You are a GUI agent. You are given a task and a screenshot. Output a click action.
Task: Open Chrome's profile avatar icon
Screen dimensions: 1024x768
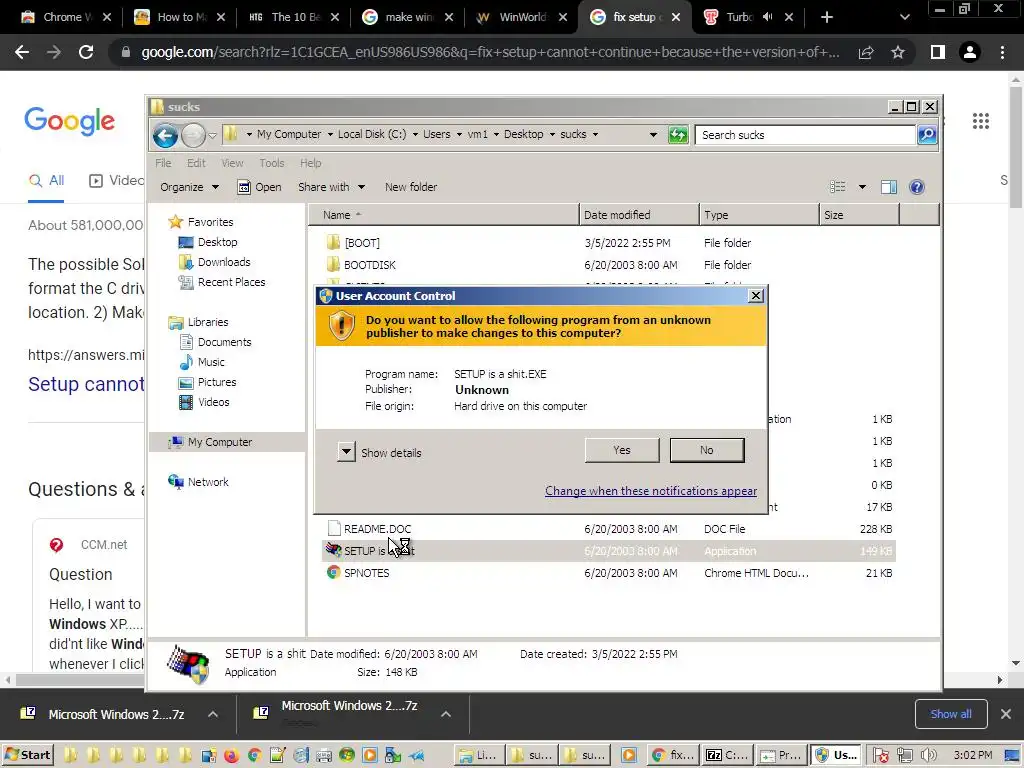[970, 52]
